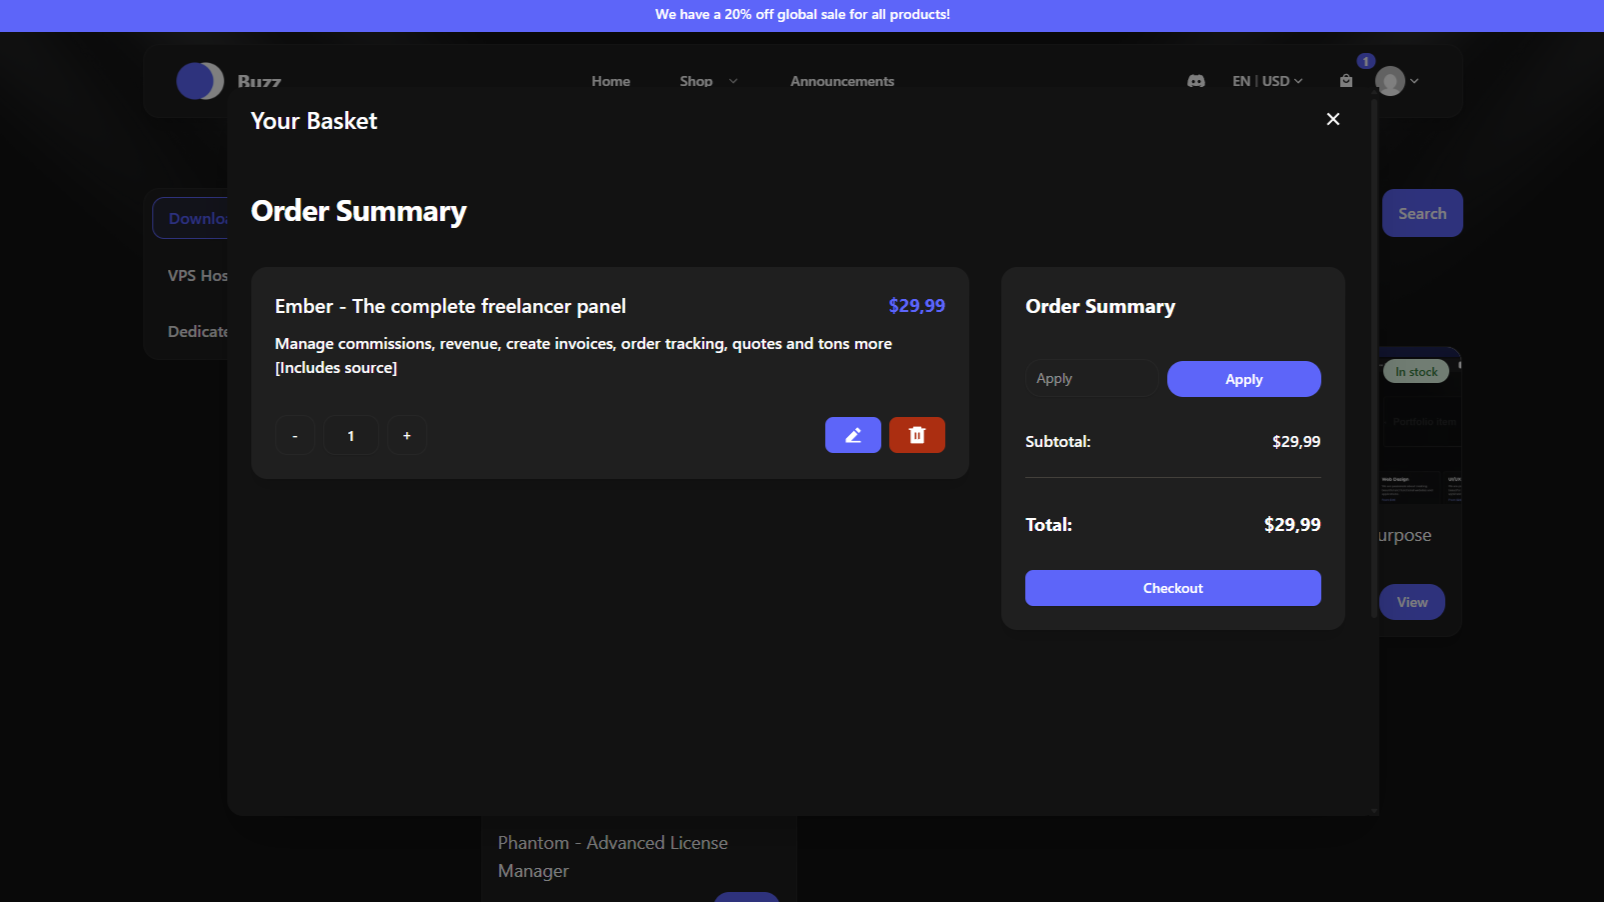
Task: Select the VPS Hosting category tab
Action: [197, 275]
